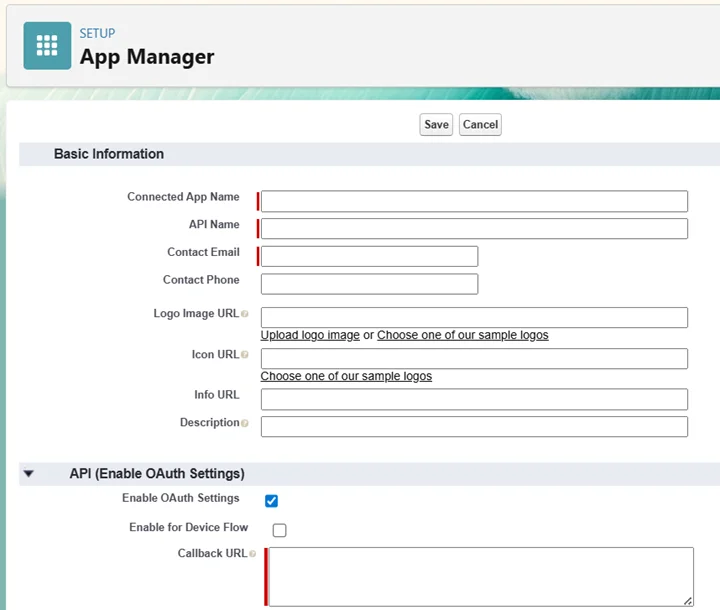Image resolution: width=720 pixels, height=610 pixels.
Task: Select the Contact Email text box
Action: click(369, 256)
